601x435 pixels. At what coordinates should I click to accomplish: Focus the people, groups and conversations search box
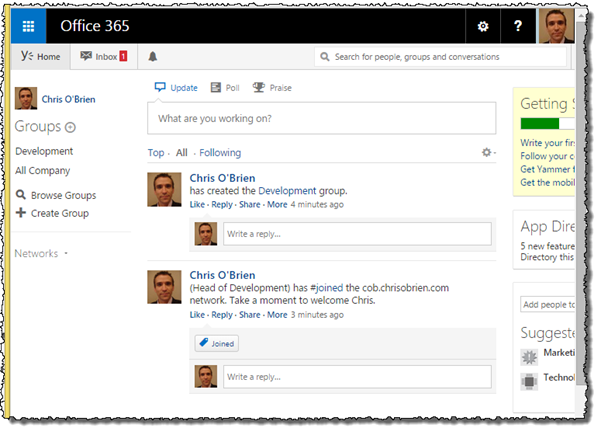pos(440,57)
